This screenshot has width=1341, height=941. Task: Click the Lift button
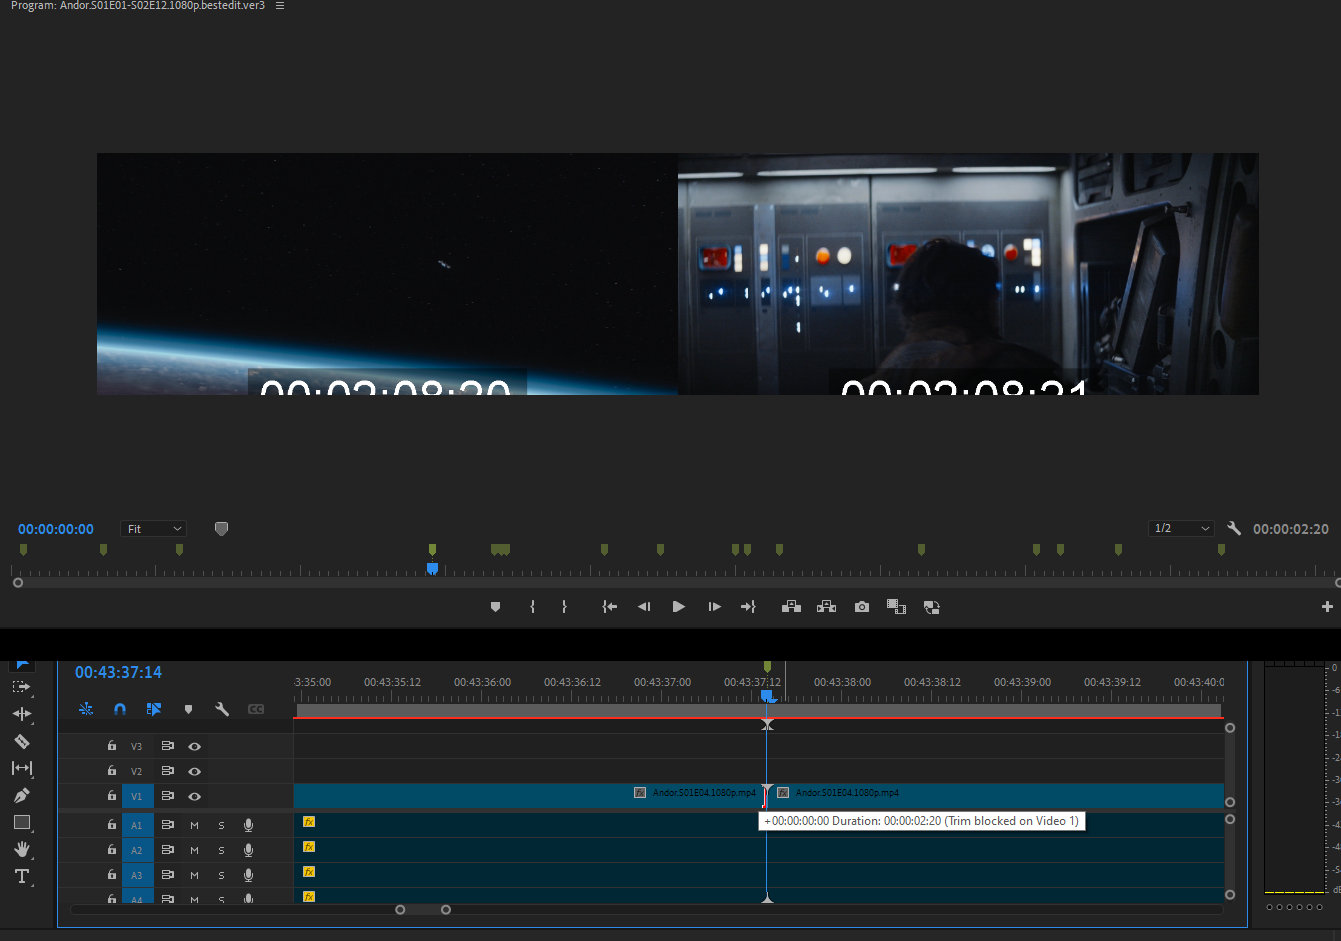click(791, 607)
